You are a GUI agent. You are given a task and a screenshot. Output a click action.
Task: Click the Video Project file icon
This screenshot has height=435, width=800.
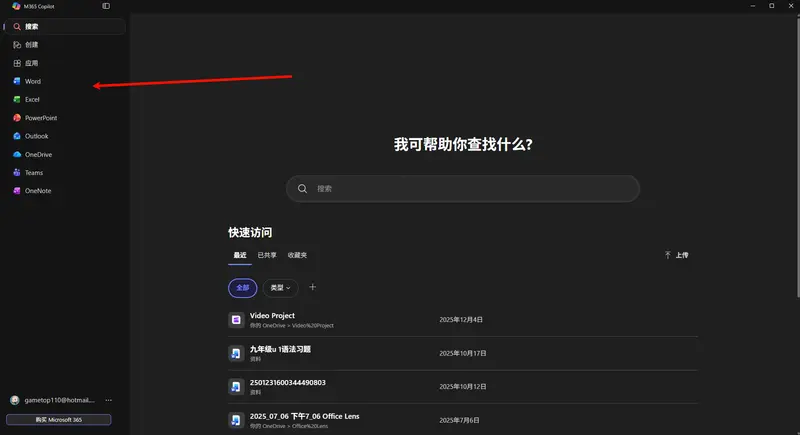pyautogui.click(x=236, y=320)
